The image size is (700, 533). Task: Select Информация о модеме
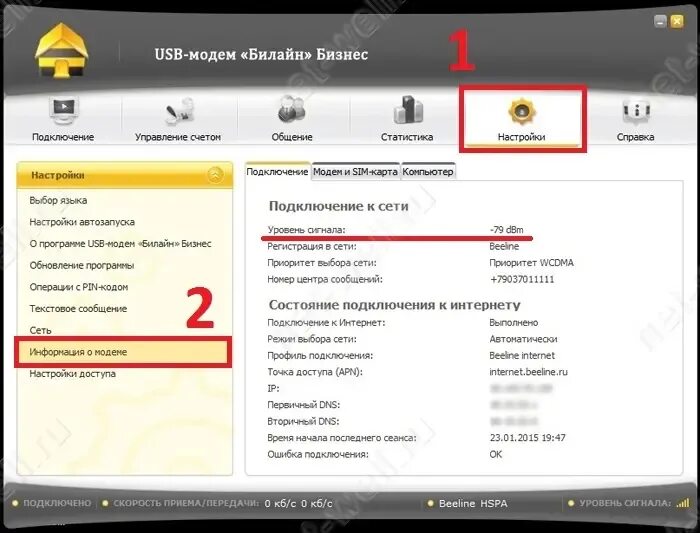click(123, 352)
